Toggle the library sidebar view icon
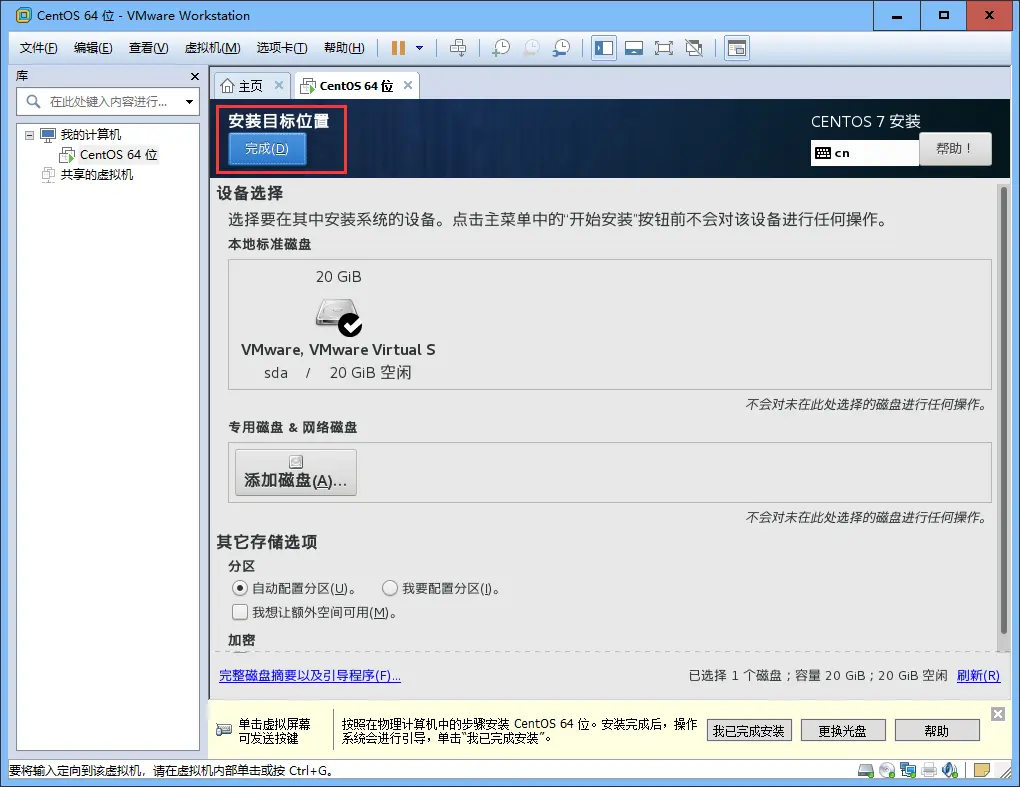 (x=604, y=47)
